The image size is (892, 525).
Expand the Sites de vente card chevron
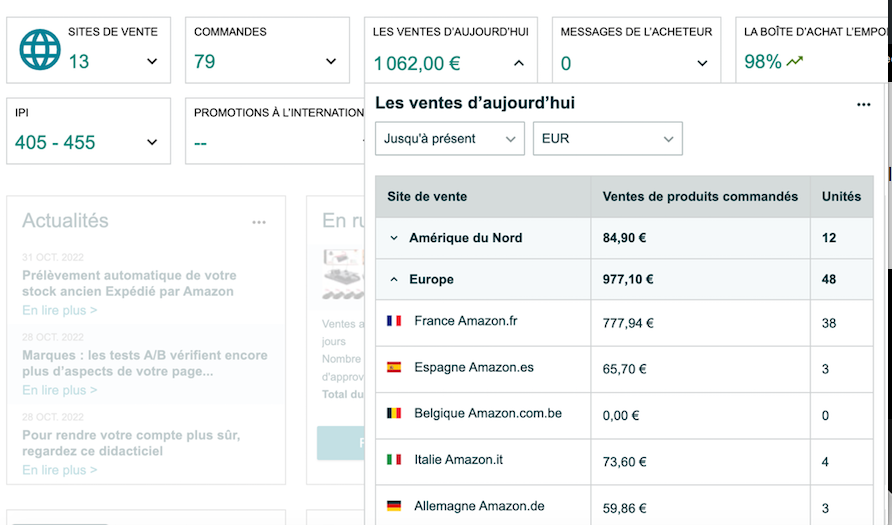point(152,61)
